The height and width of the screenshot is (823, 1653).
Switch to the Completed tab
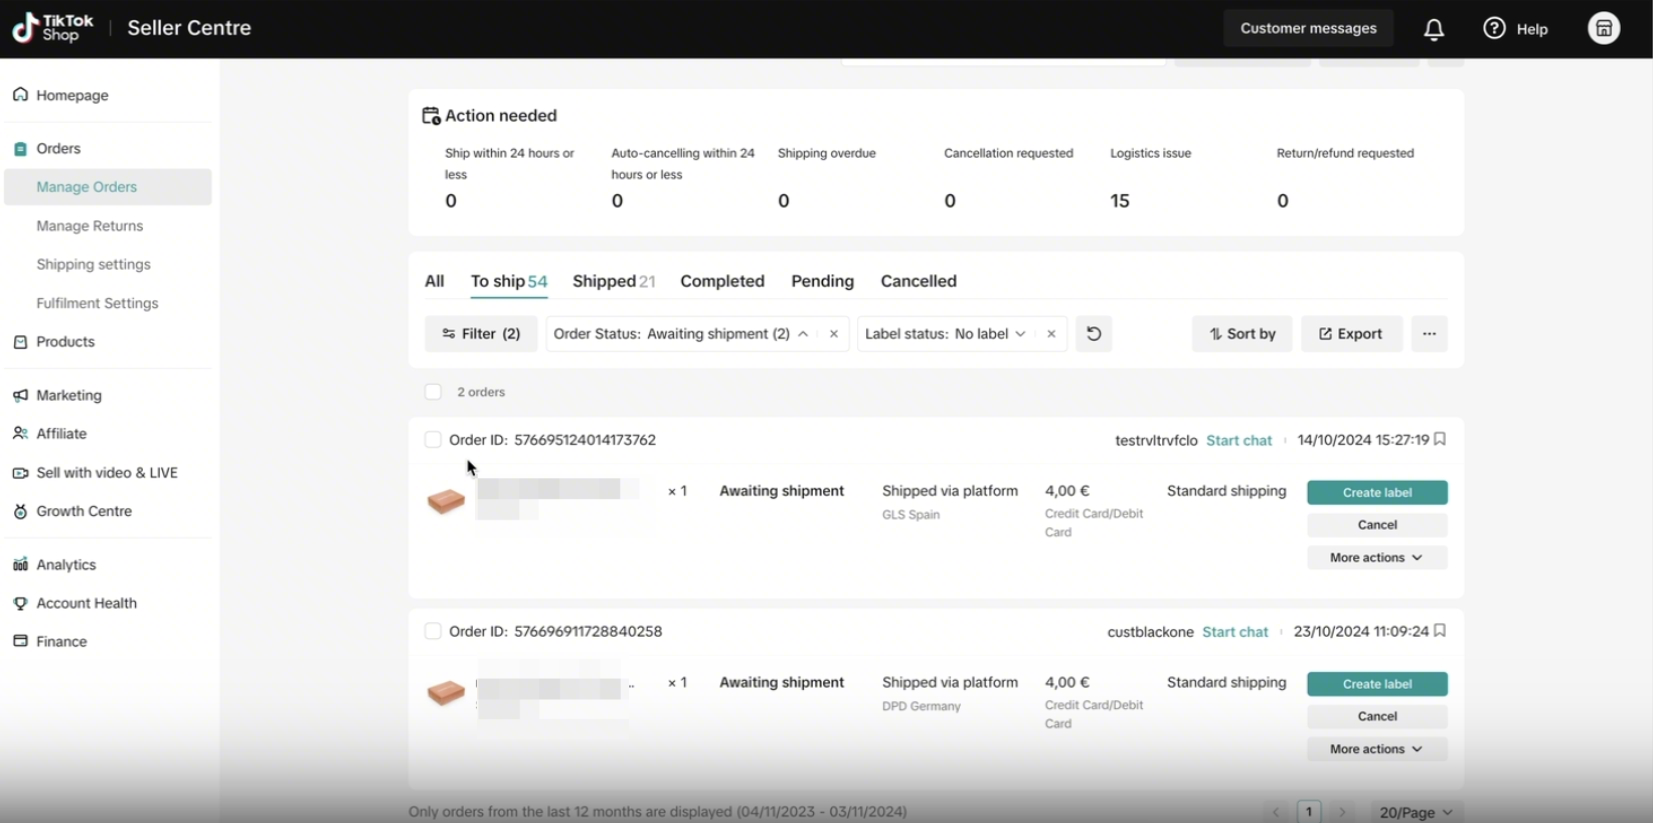pyautogui.click(x=722, y=281)
